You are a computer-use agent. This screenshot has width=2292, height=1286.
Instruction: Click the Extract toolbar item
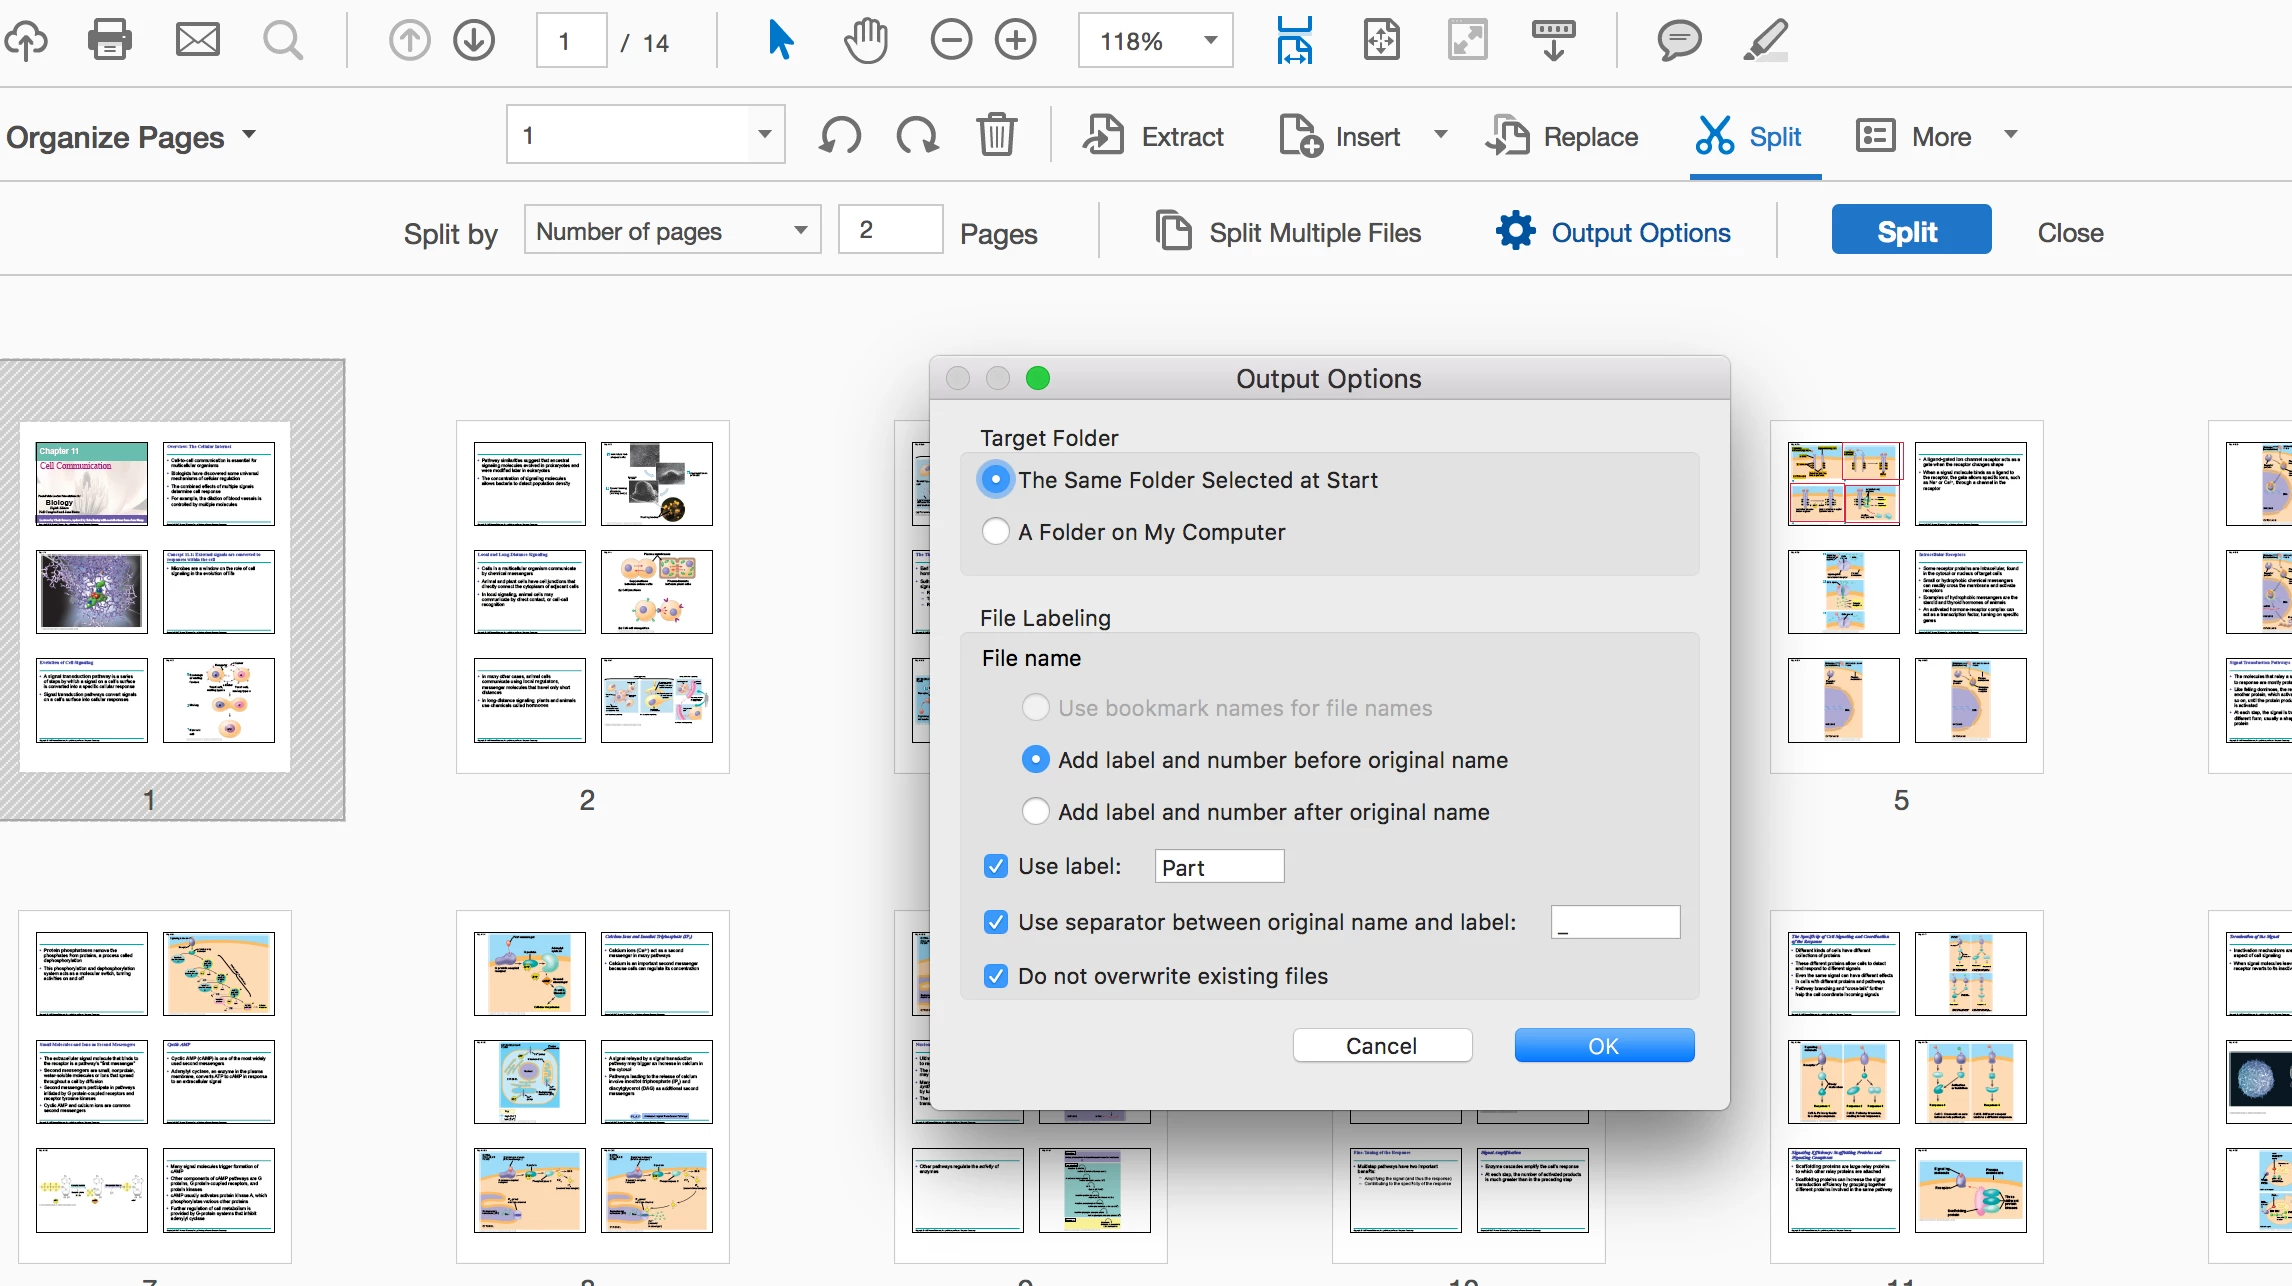pyautogui.click(x=1154, y=136)
